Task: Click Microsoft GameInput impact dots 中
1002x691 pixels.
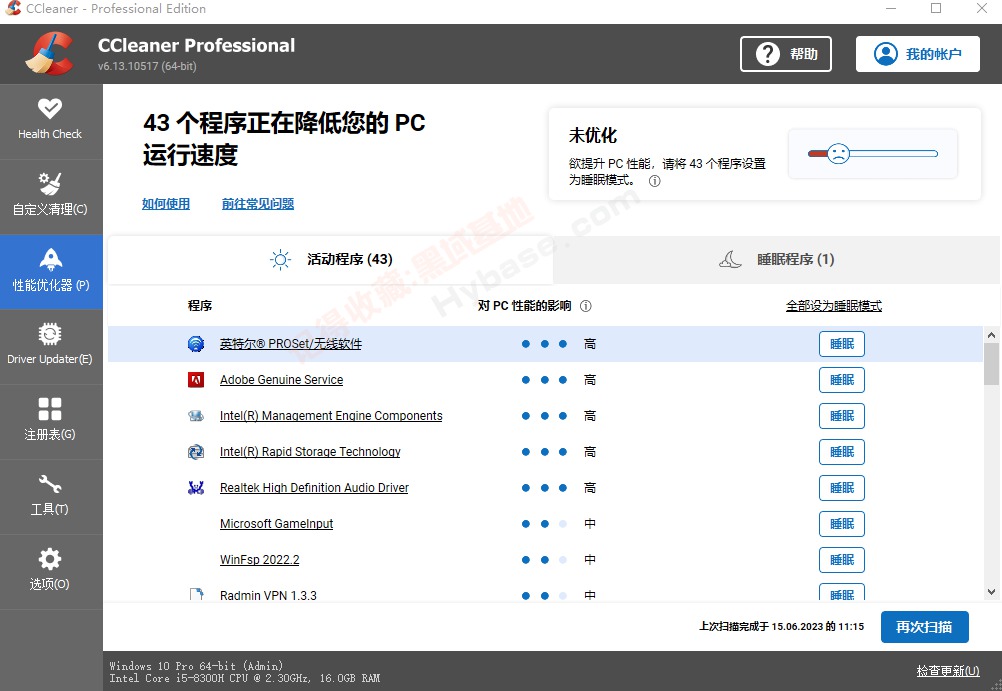Action: click(560, 524)
